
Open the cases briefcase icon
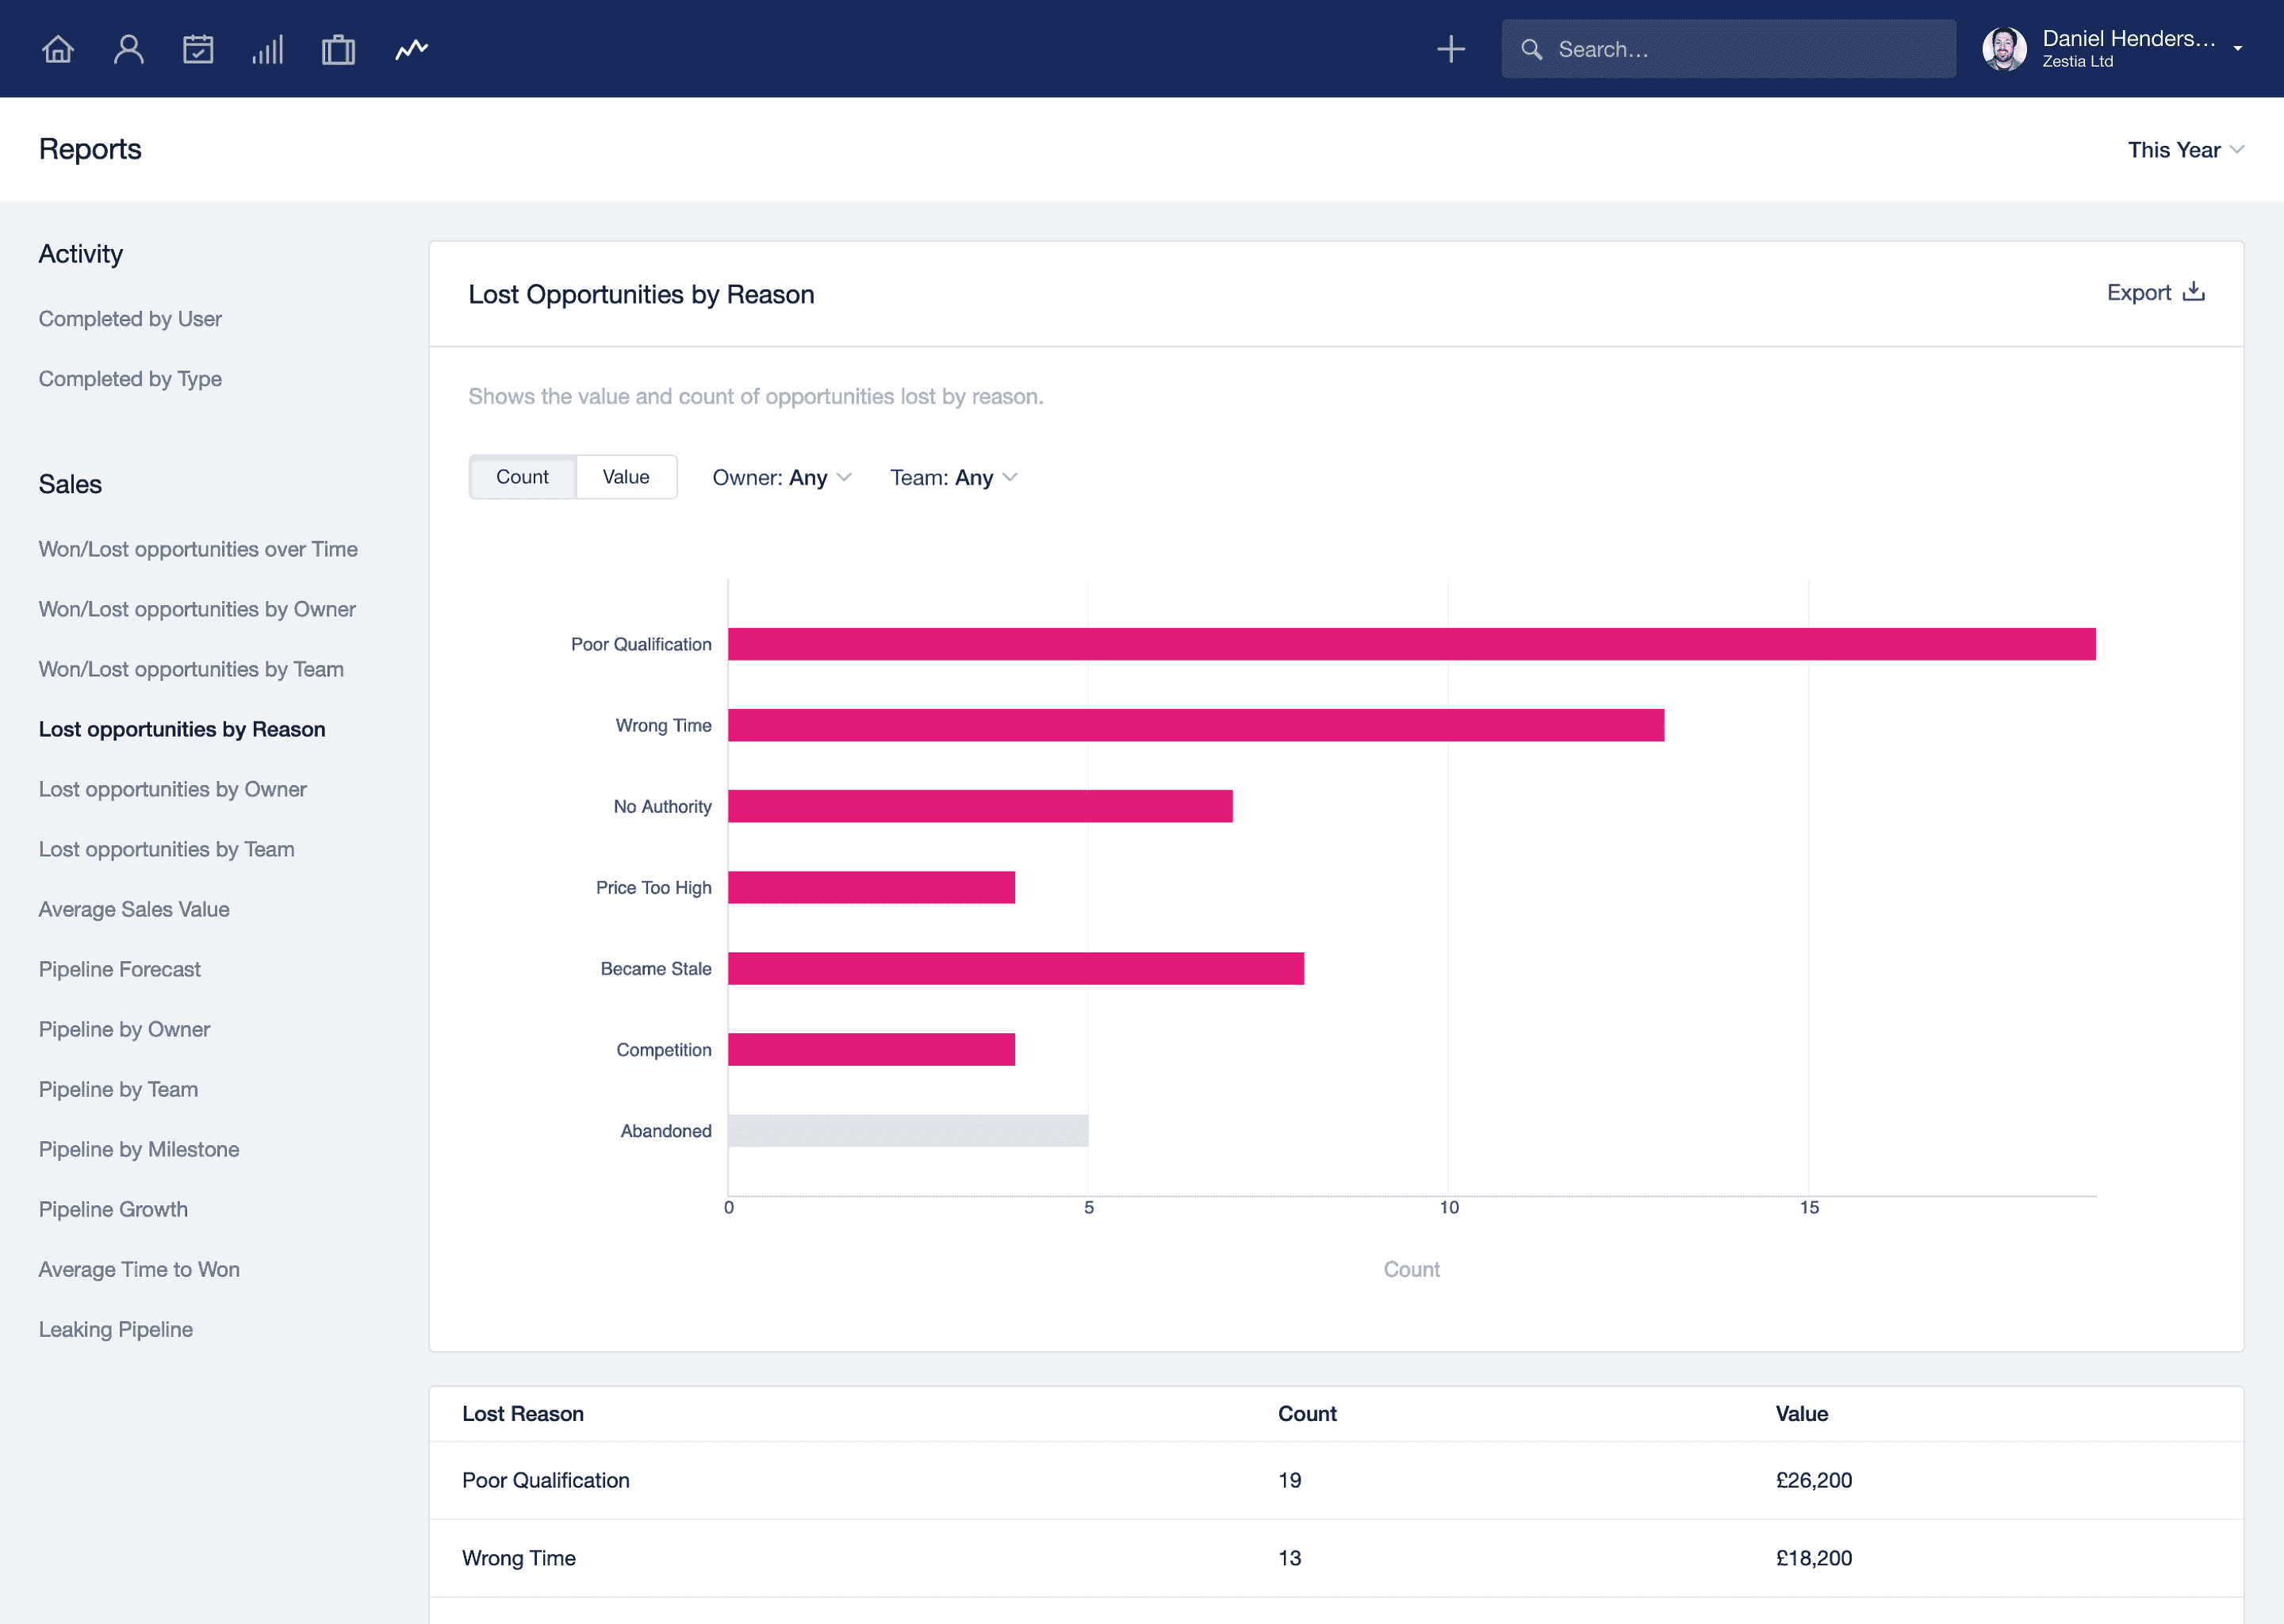338,49
